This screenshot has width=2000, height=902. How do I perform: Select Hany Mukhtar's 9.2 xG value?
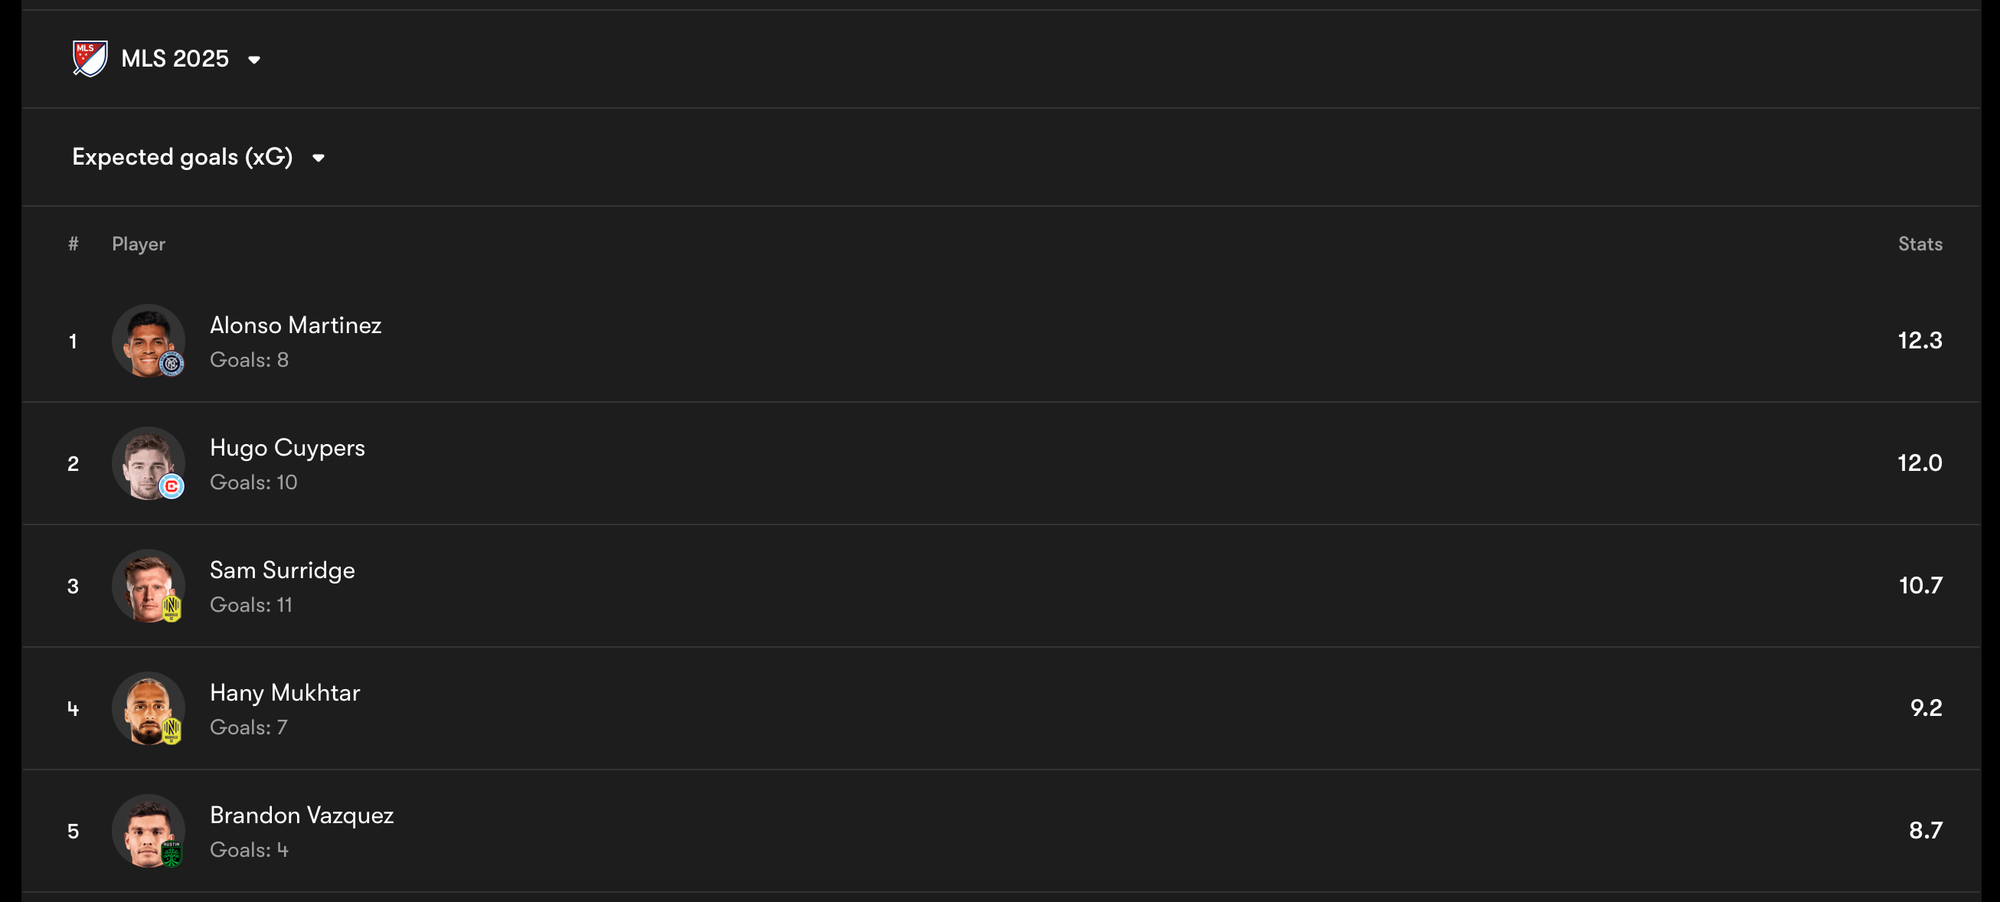pyautogui.click(x=1926, y=708)
